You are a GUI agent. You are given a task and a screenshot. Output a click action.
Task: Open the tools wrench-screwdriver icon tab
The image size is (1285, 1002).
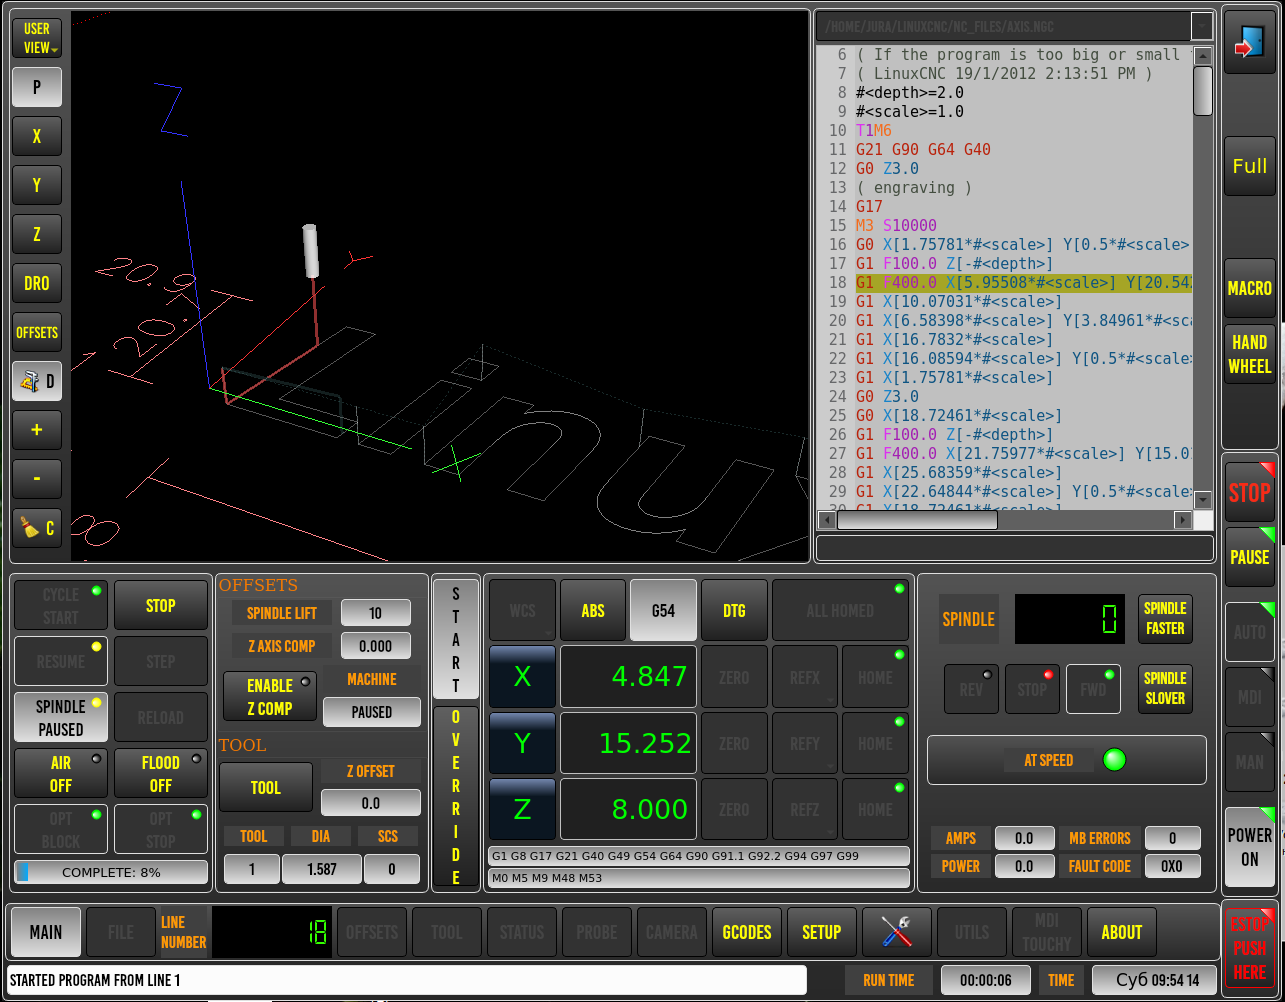pyautogui.click(x=897, y=932)
